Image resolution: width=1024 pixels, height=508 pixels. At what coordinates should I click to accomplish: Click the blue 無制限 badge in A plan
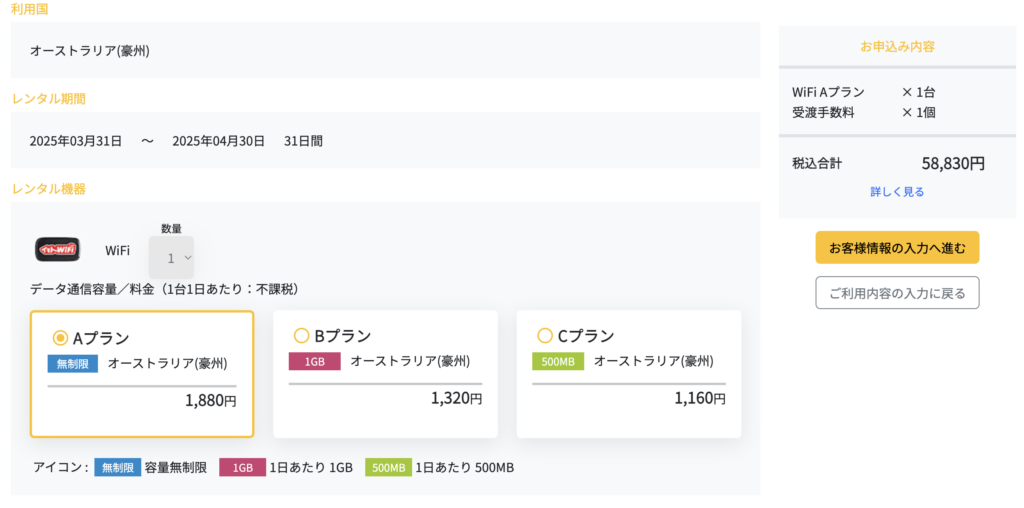pyautogui.click(x=73, y=364)
